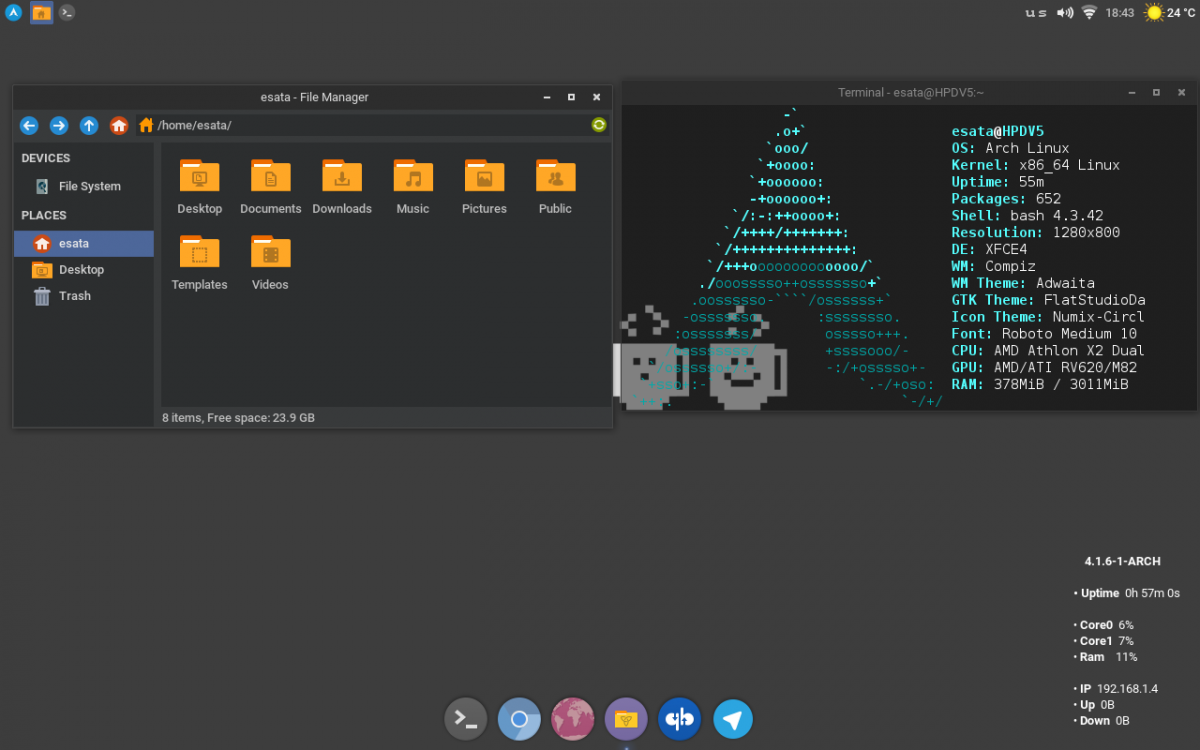Select the Documents folder
Screen dimensions: 1200x750
[270, 187]
